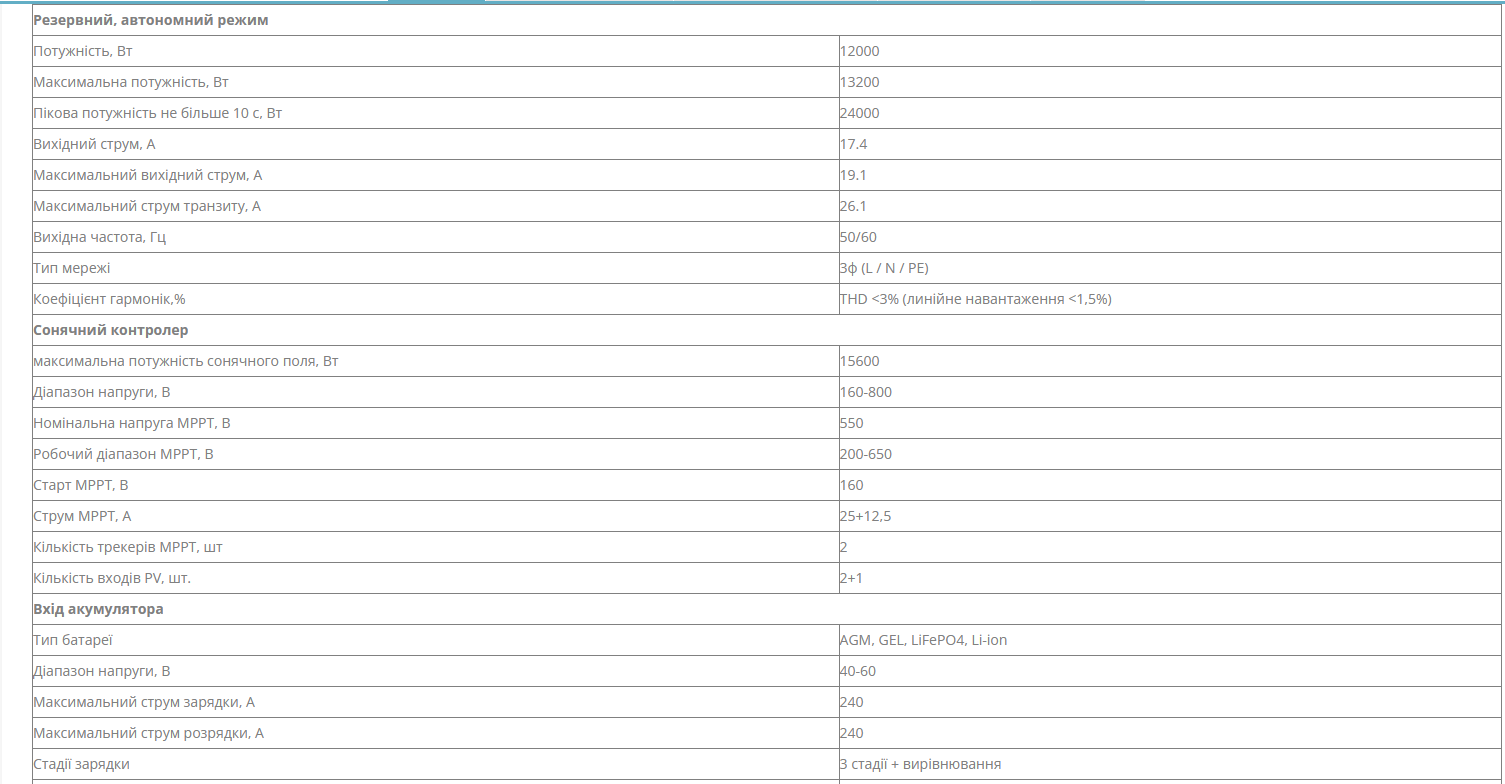
Task: Select the value 50/60
Action: coord(858,237)
